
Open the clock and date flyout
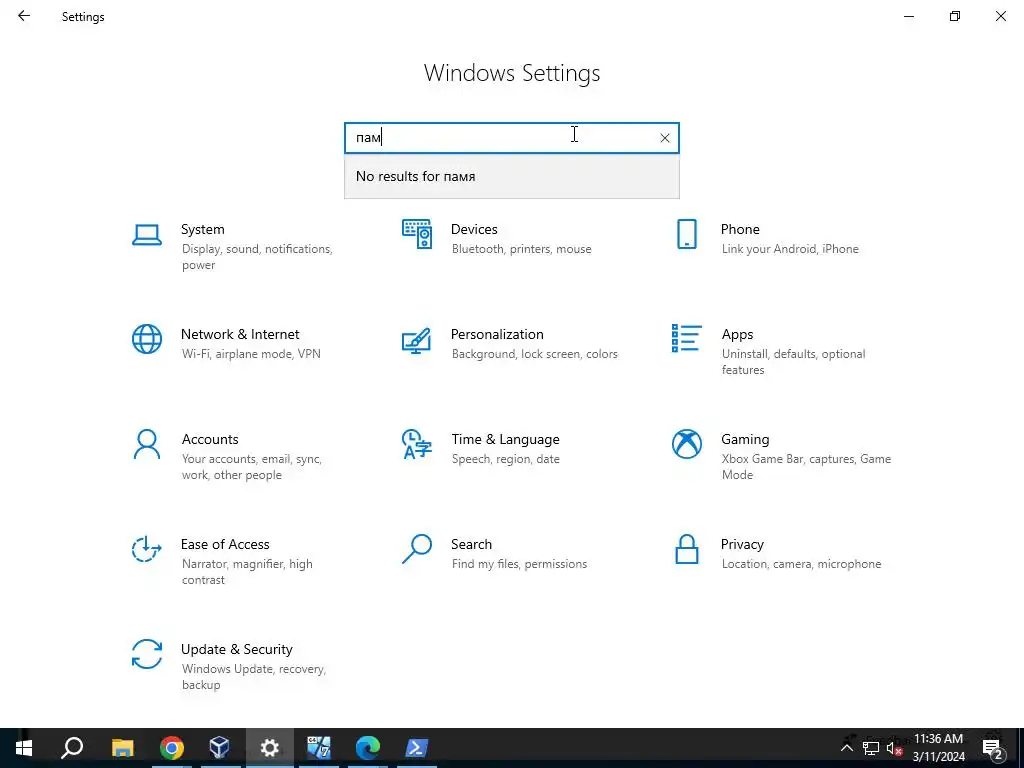point(938,748)
